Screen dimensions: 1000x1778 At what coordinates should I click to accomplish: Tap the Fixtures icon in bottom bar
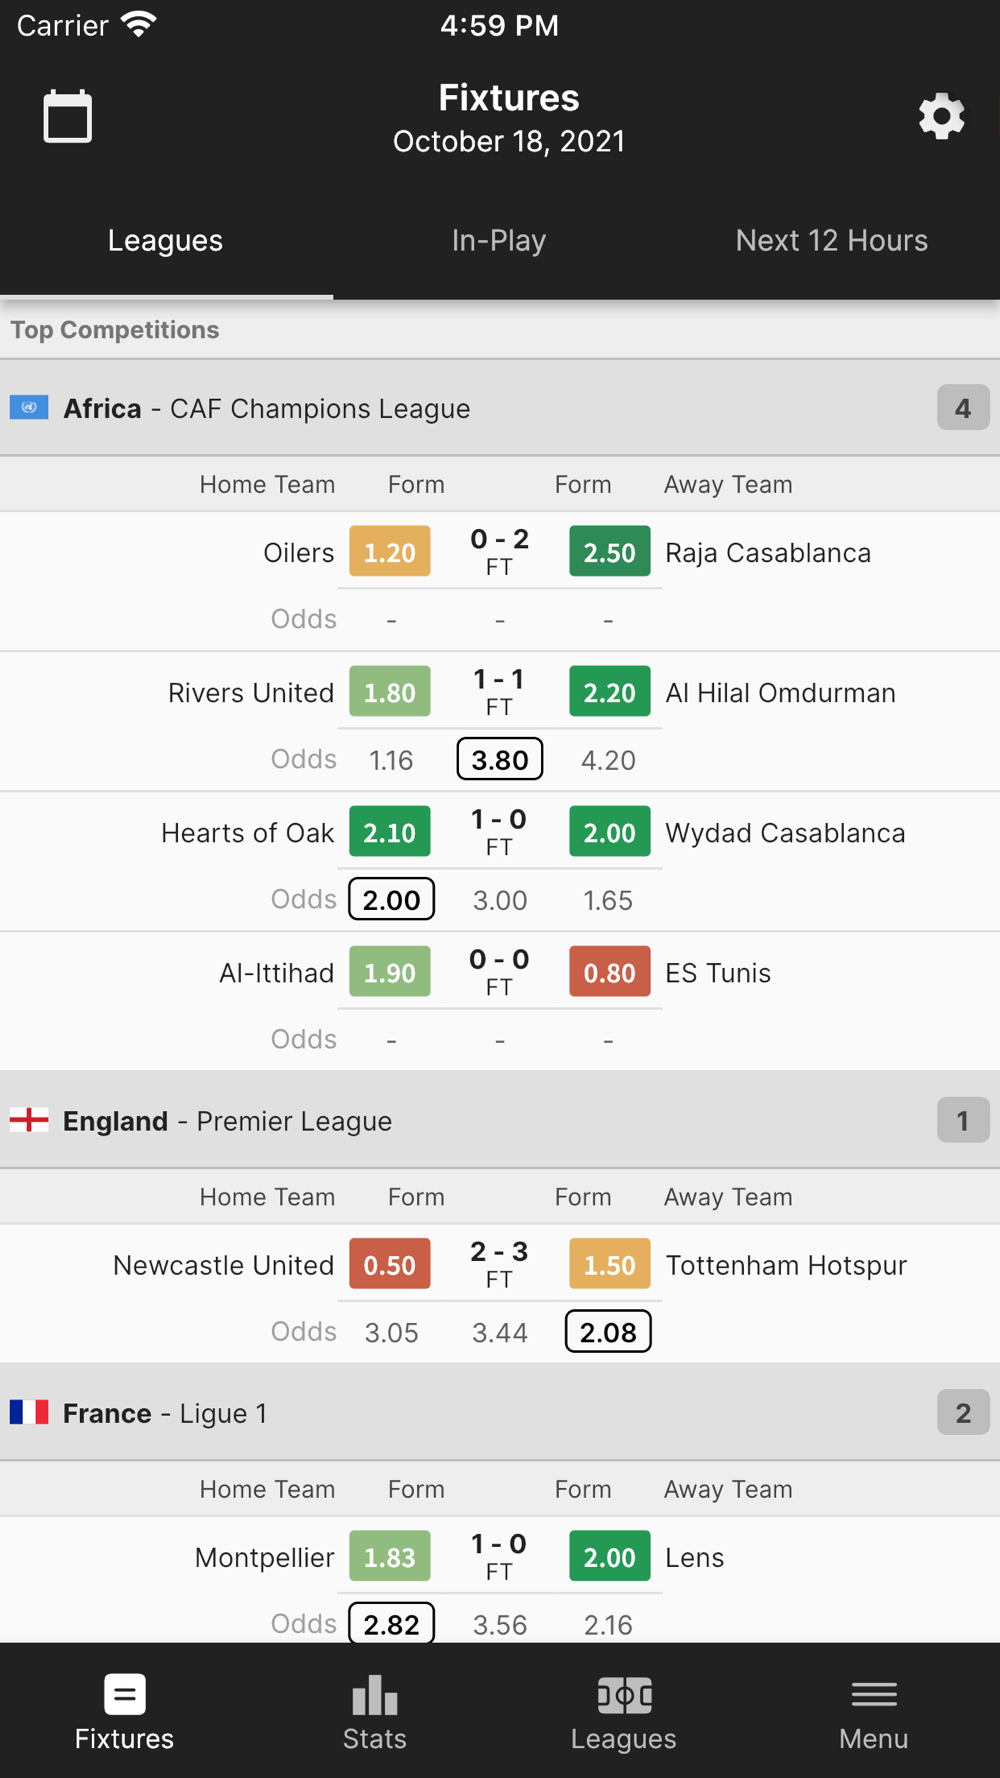click(x=125, y=1695)
